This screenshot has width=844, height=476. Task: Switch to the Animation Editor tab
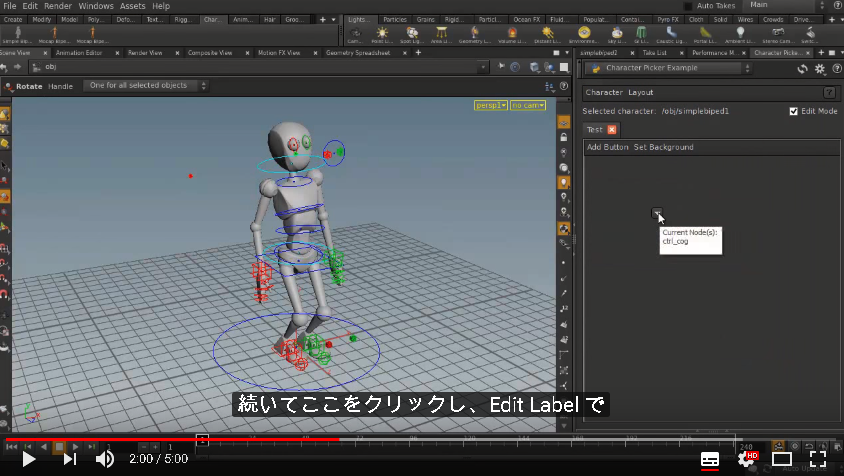[79, 53]
